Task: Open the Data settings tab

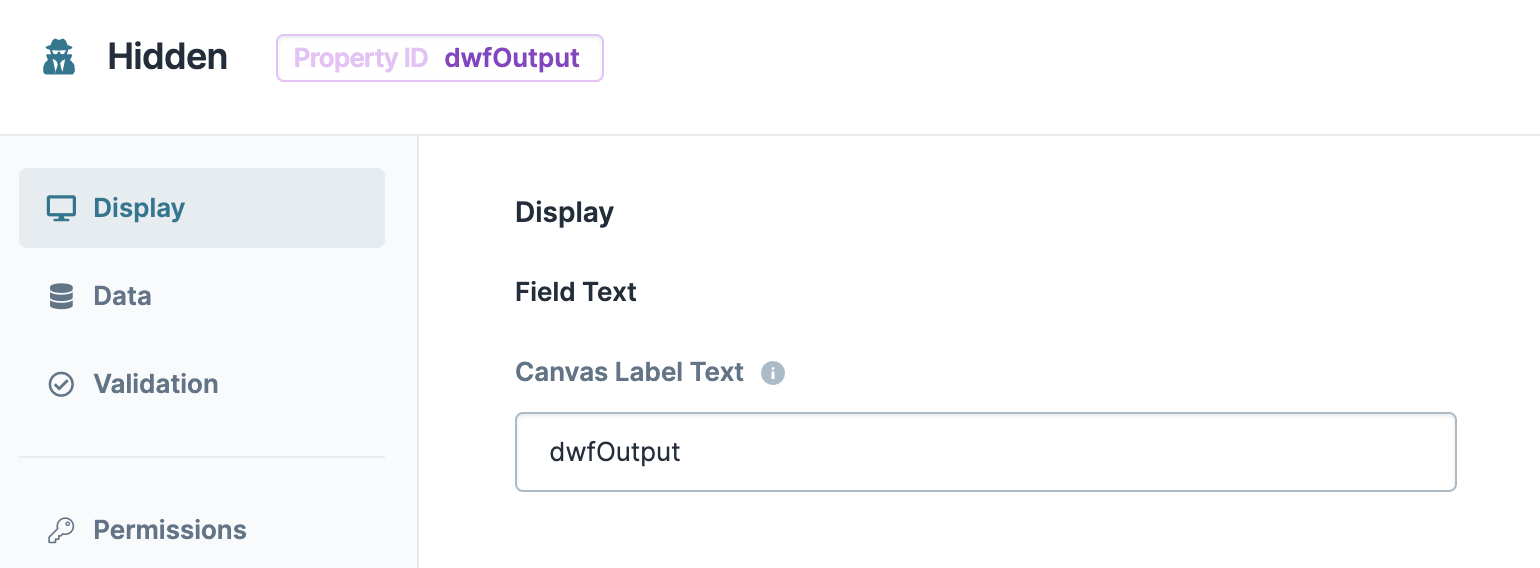Action: point(202,296)
